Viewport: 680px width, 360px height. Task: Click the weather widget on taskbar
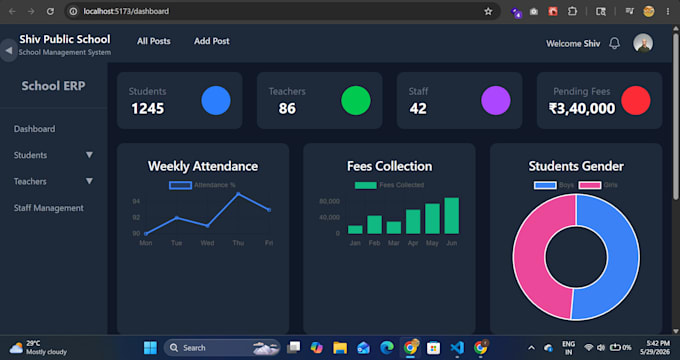39,347
